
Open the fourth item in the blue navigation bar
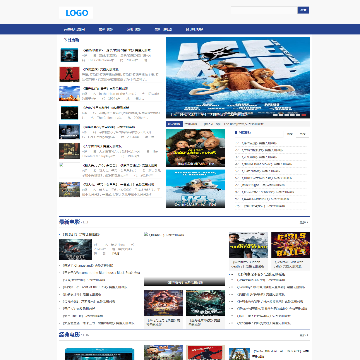[163, 29]
